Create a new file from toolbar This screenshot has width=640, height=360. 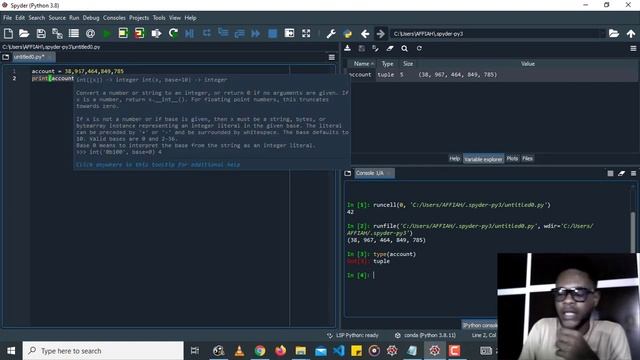[x=8, y=33]
